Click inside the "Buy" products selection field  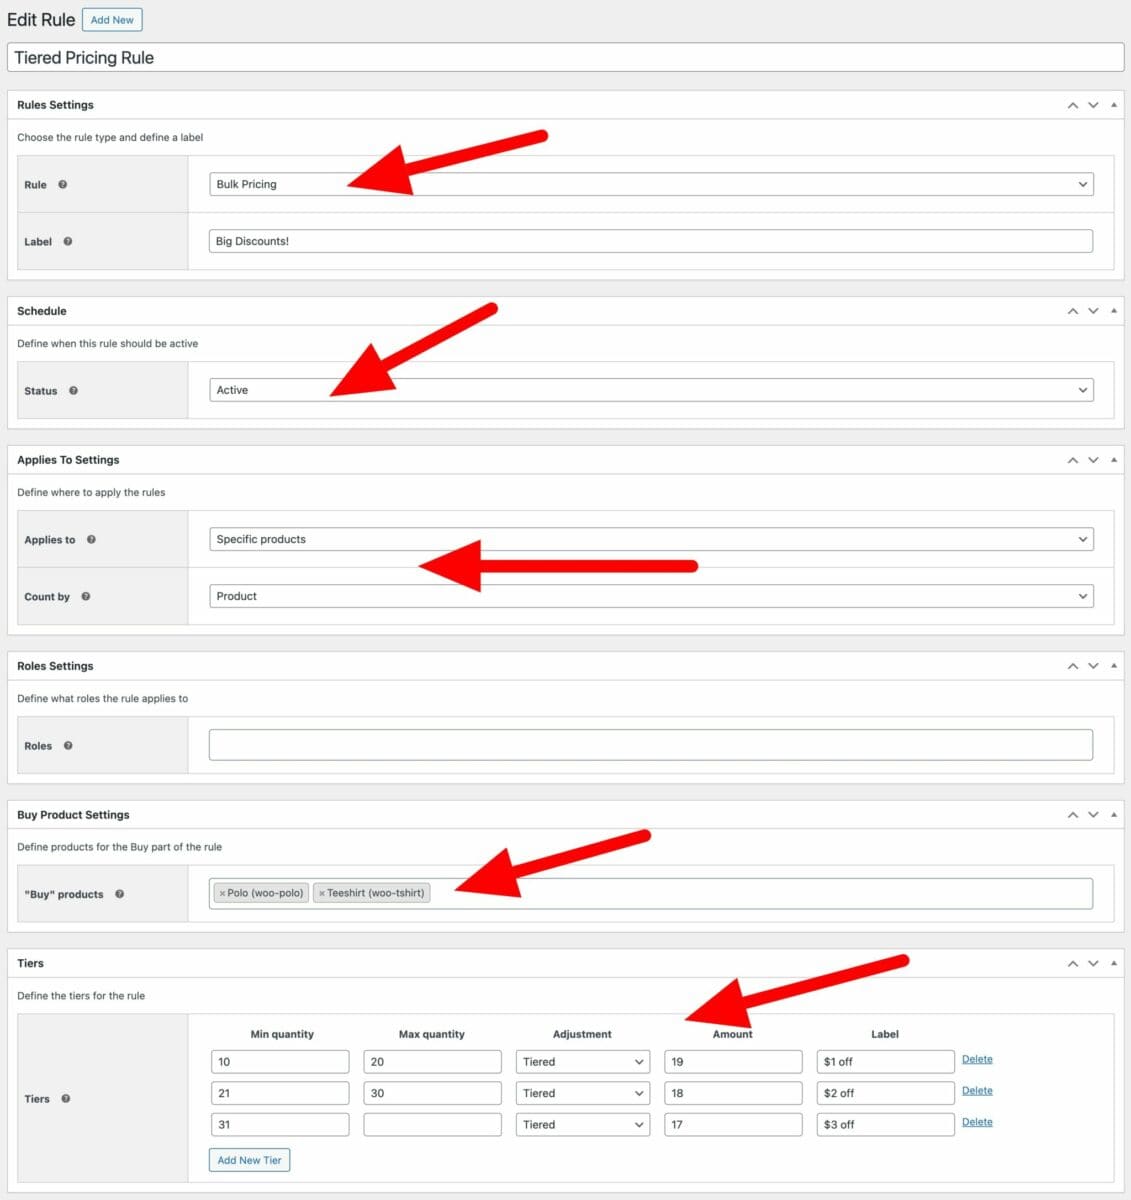pos(651,893)
